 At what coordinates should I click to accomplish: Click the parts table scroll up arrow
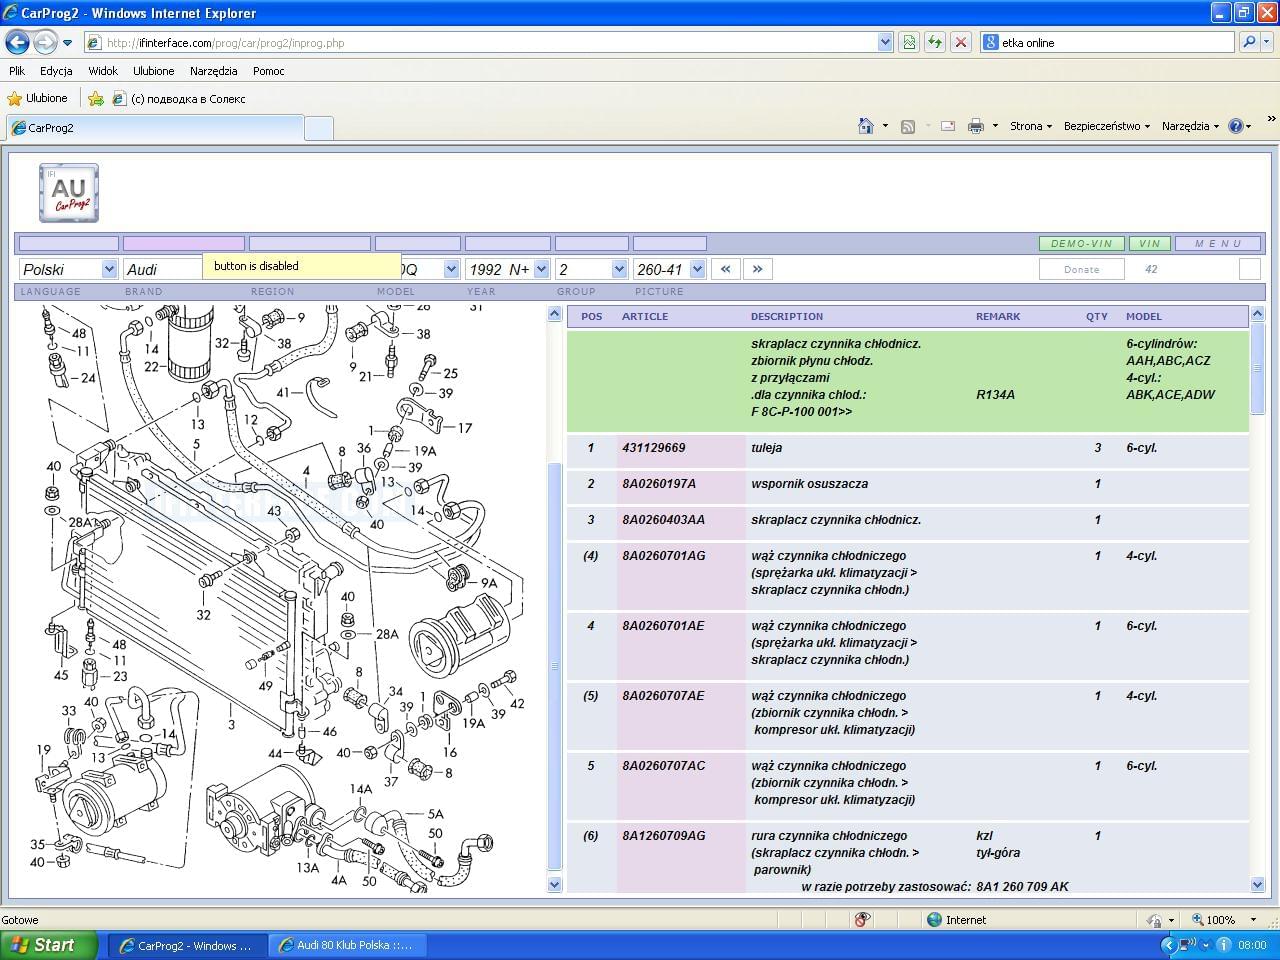point(1257,314)
